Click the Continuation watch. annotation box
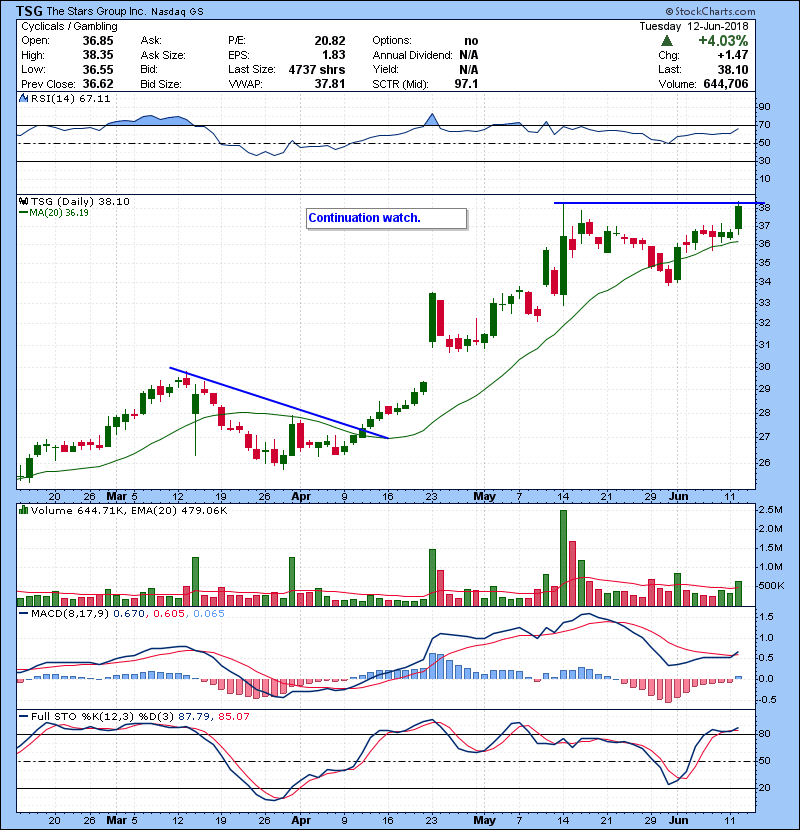Viewport: 800px width, 830px height. (x=386, y=218)
